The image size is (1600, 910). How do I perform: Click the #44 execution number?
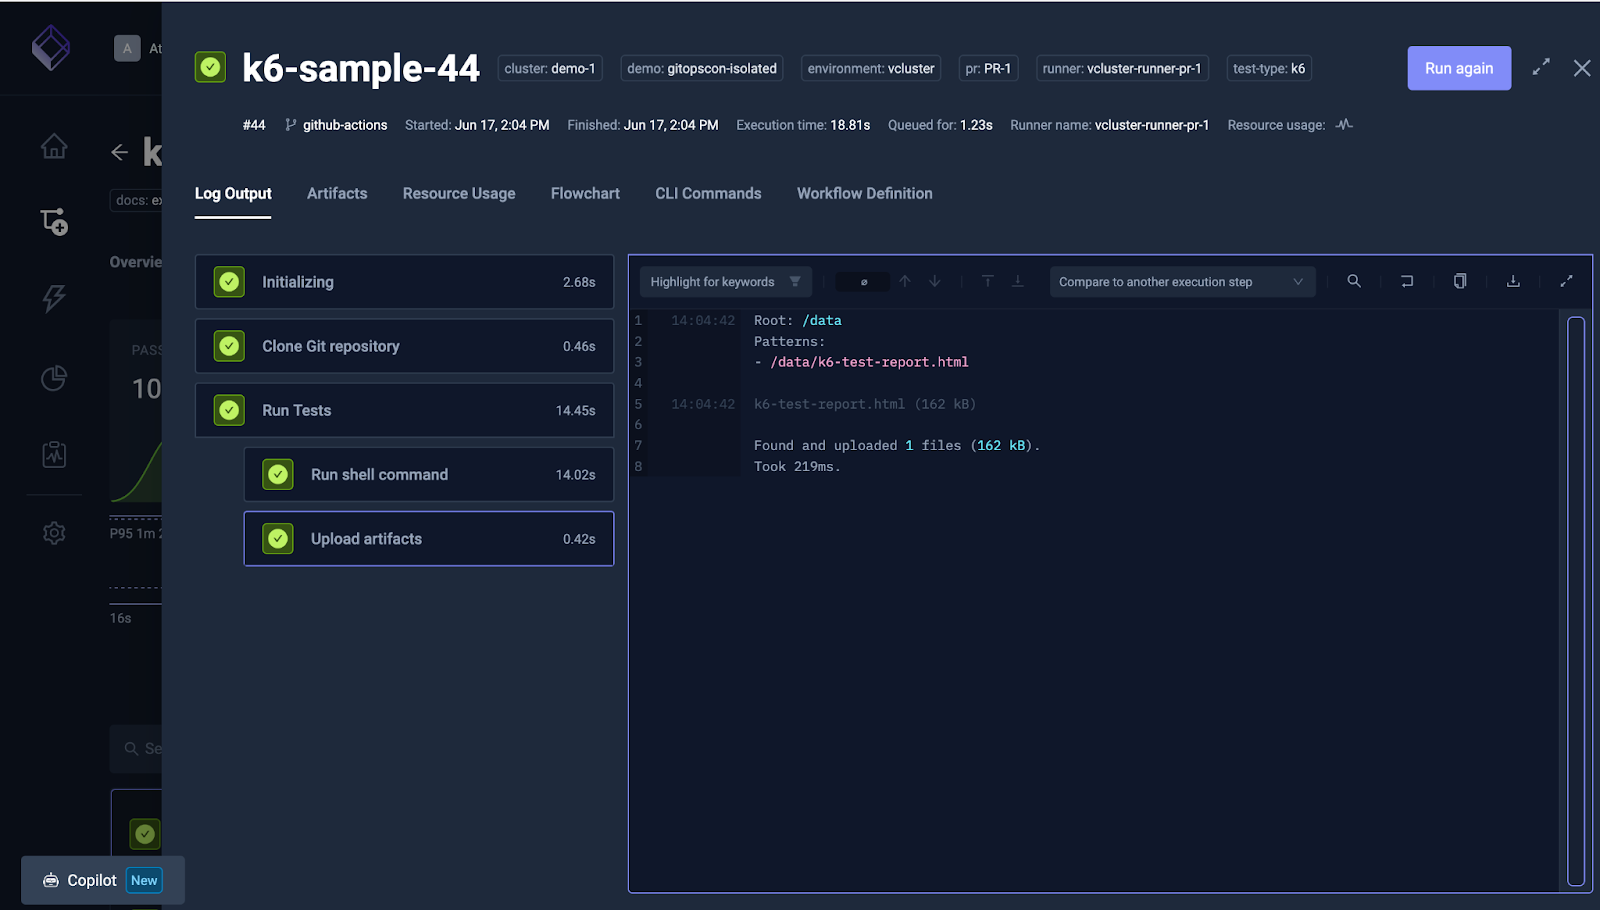[x=254, y=125]
